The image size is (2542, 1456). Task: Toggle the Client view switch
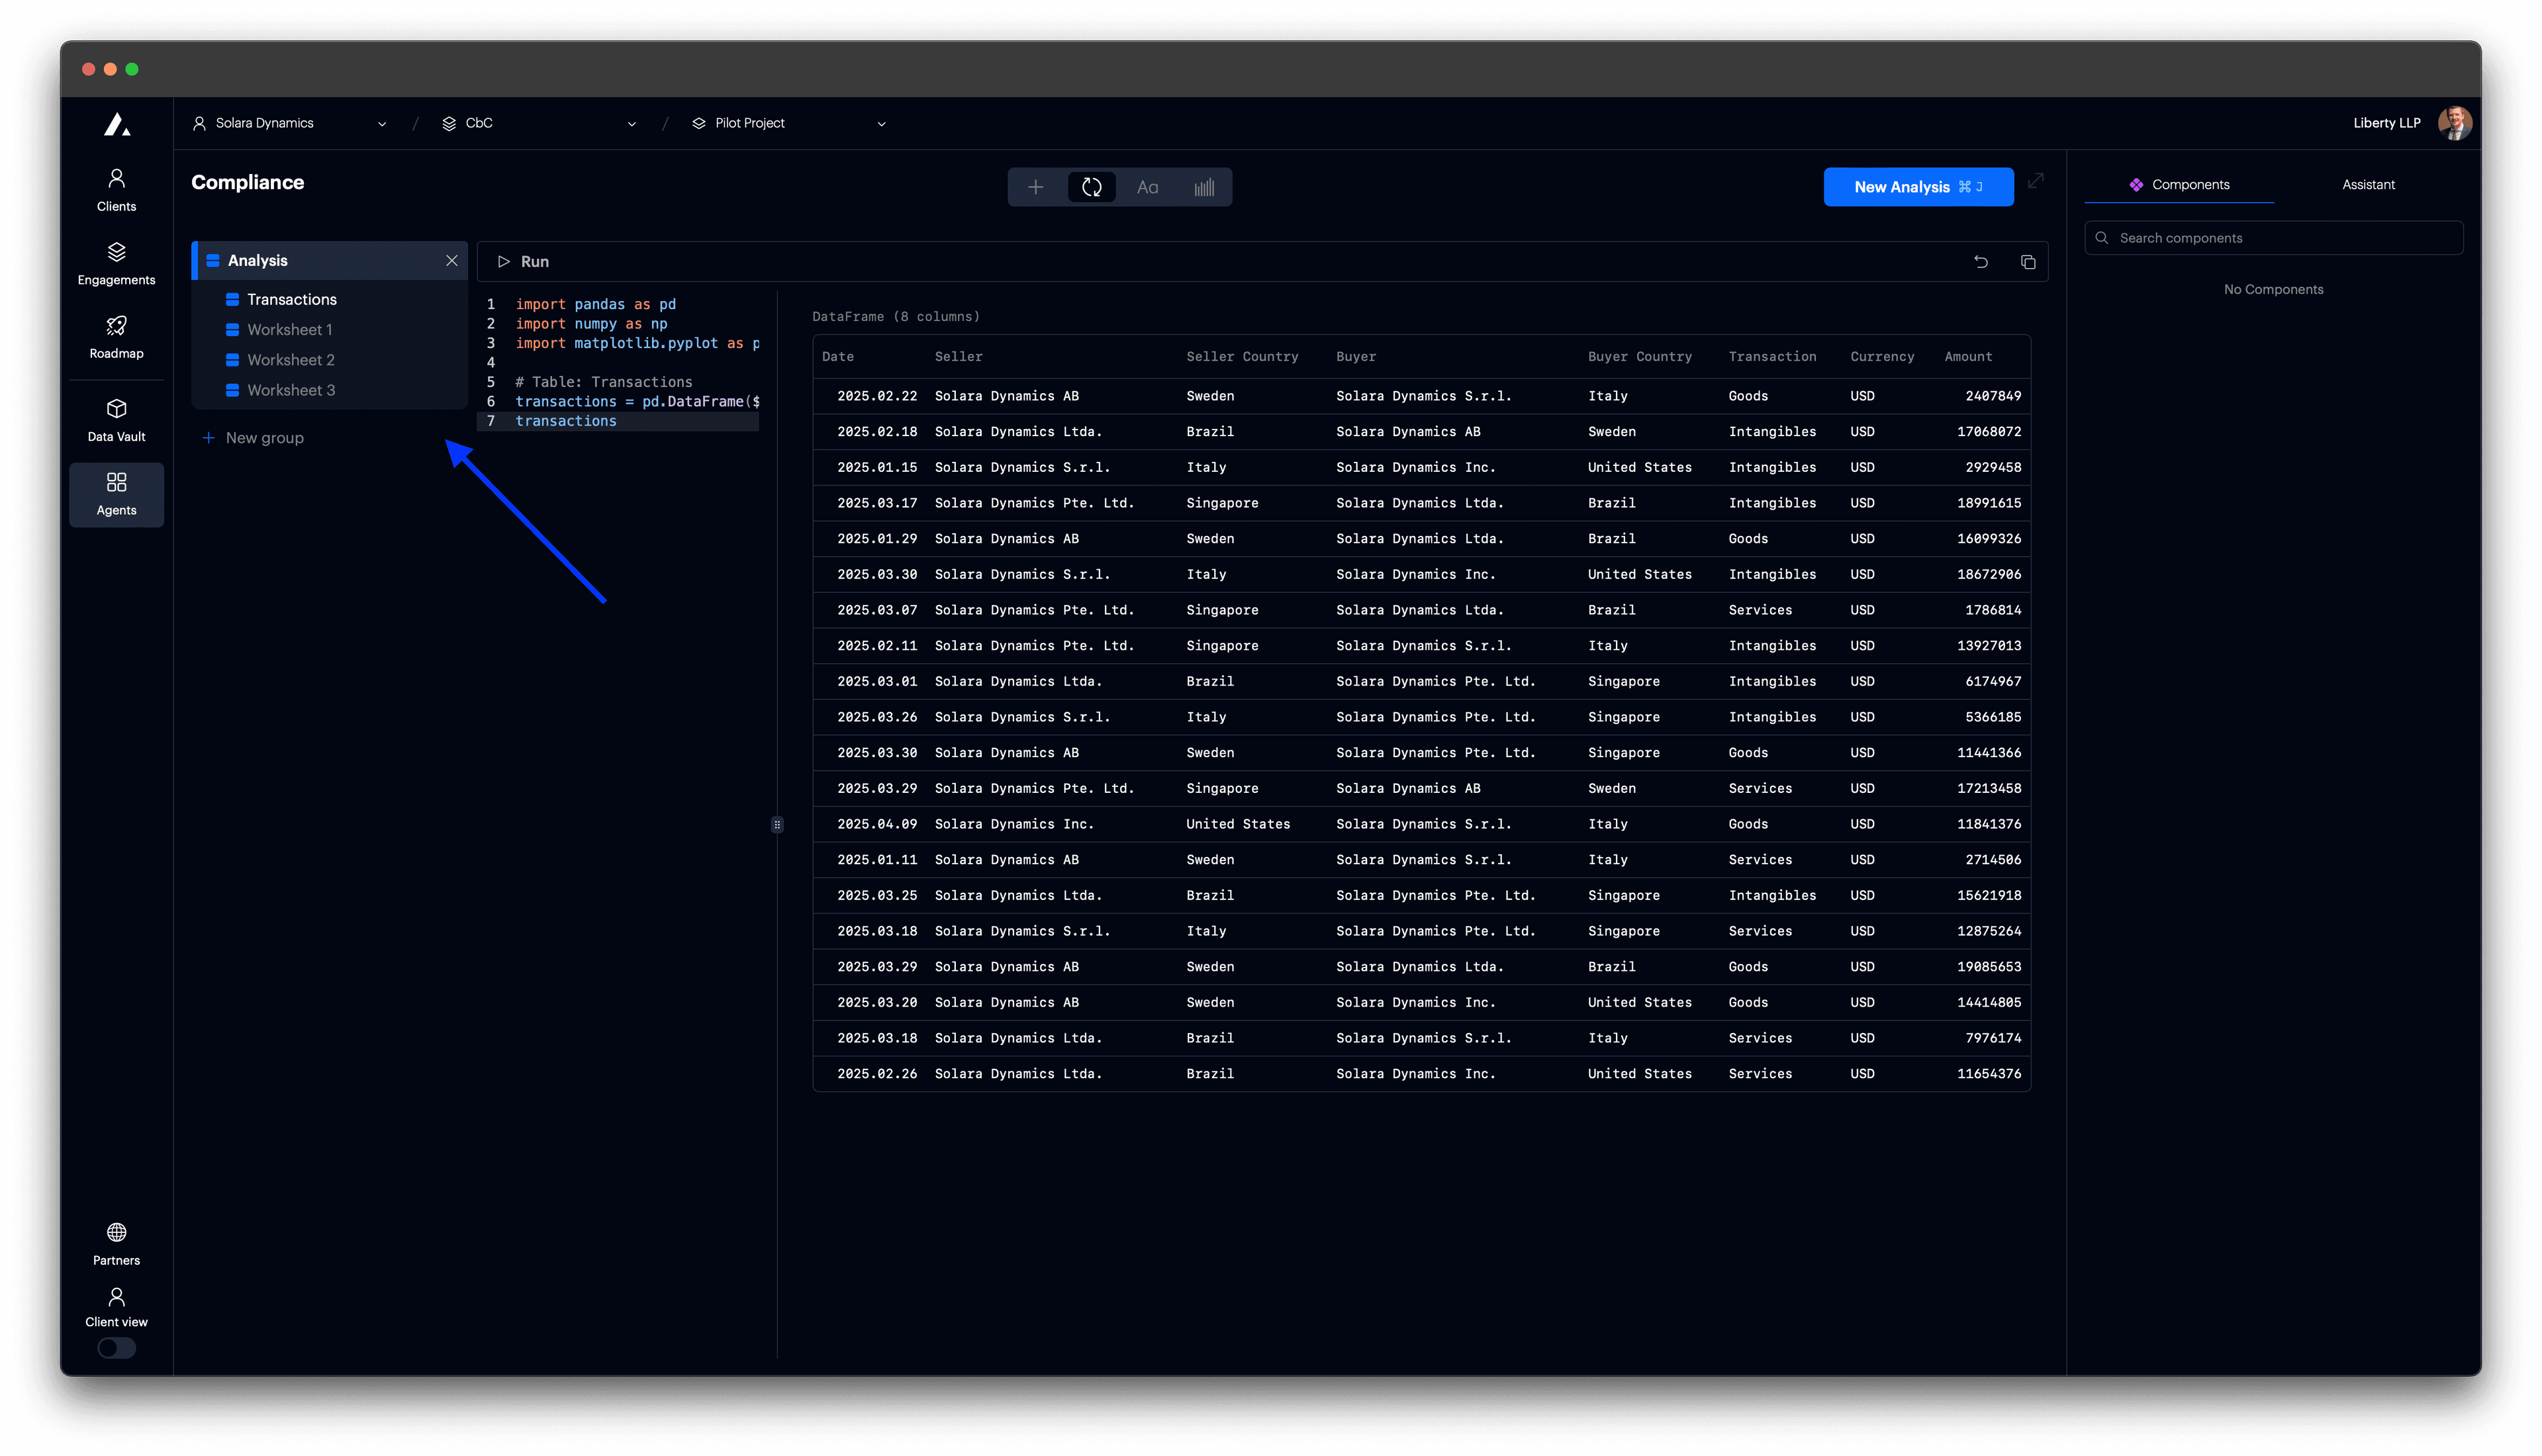(116, 1348)
